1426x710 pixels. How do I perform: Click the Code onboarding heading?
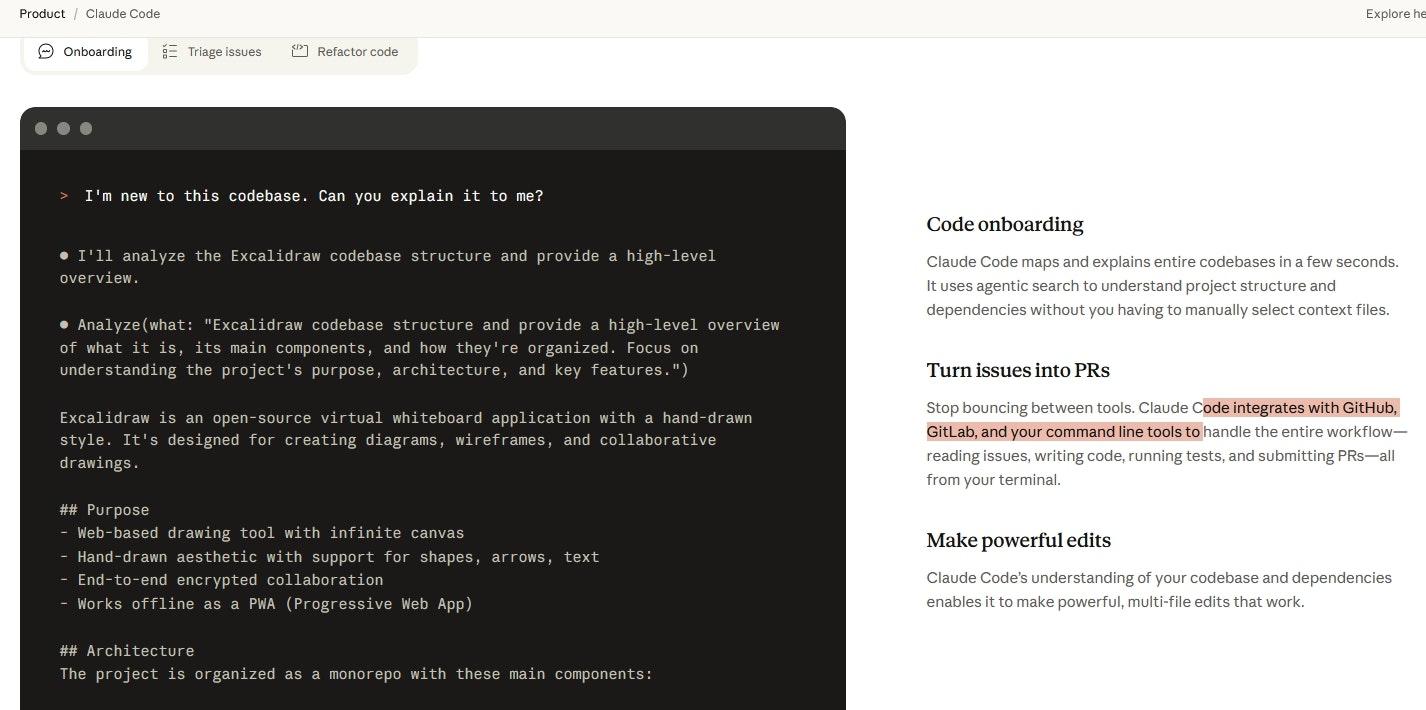1005,224
